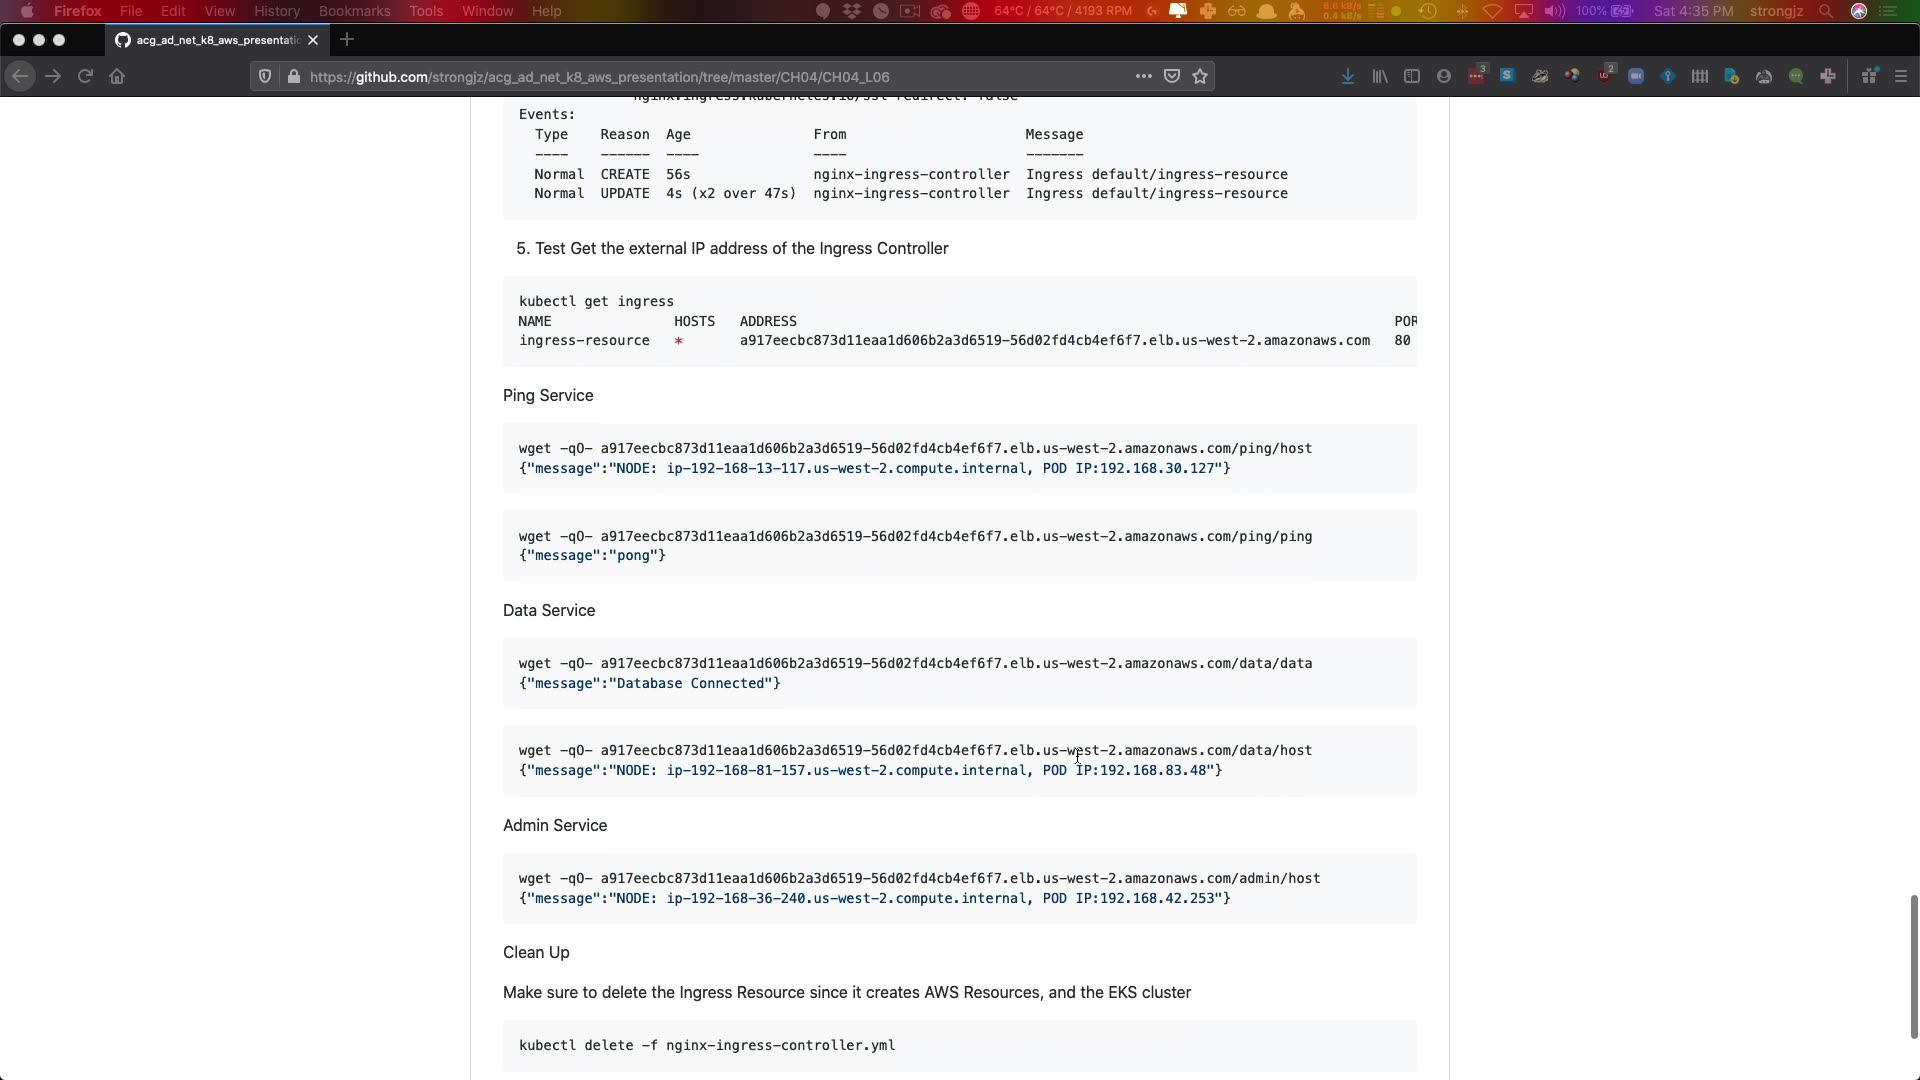Open the Bookmarks menu
Viewport: 1920px width, 1080px height.
point(354,11)
